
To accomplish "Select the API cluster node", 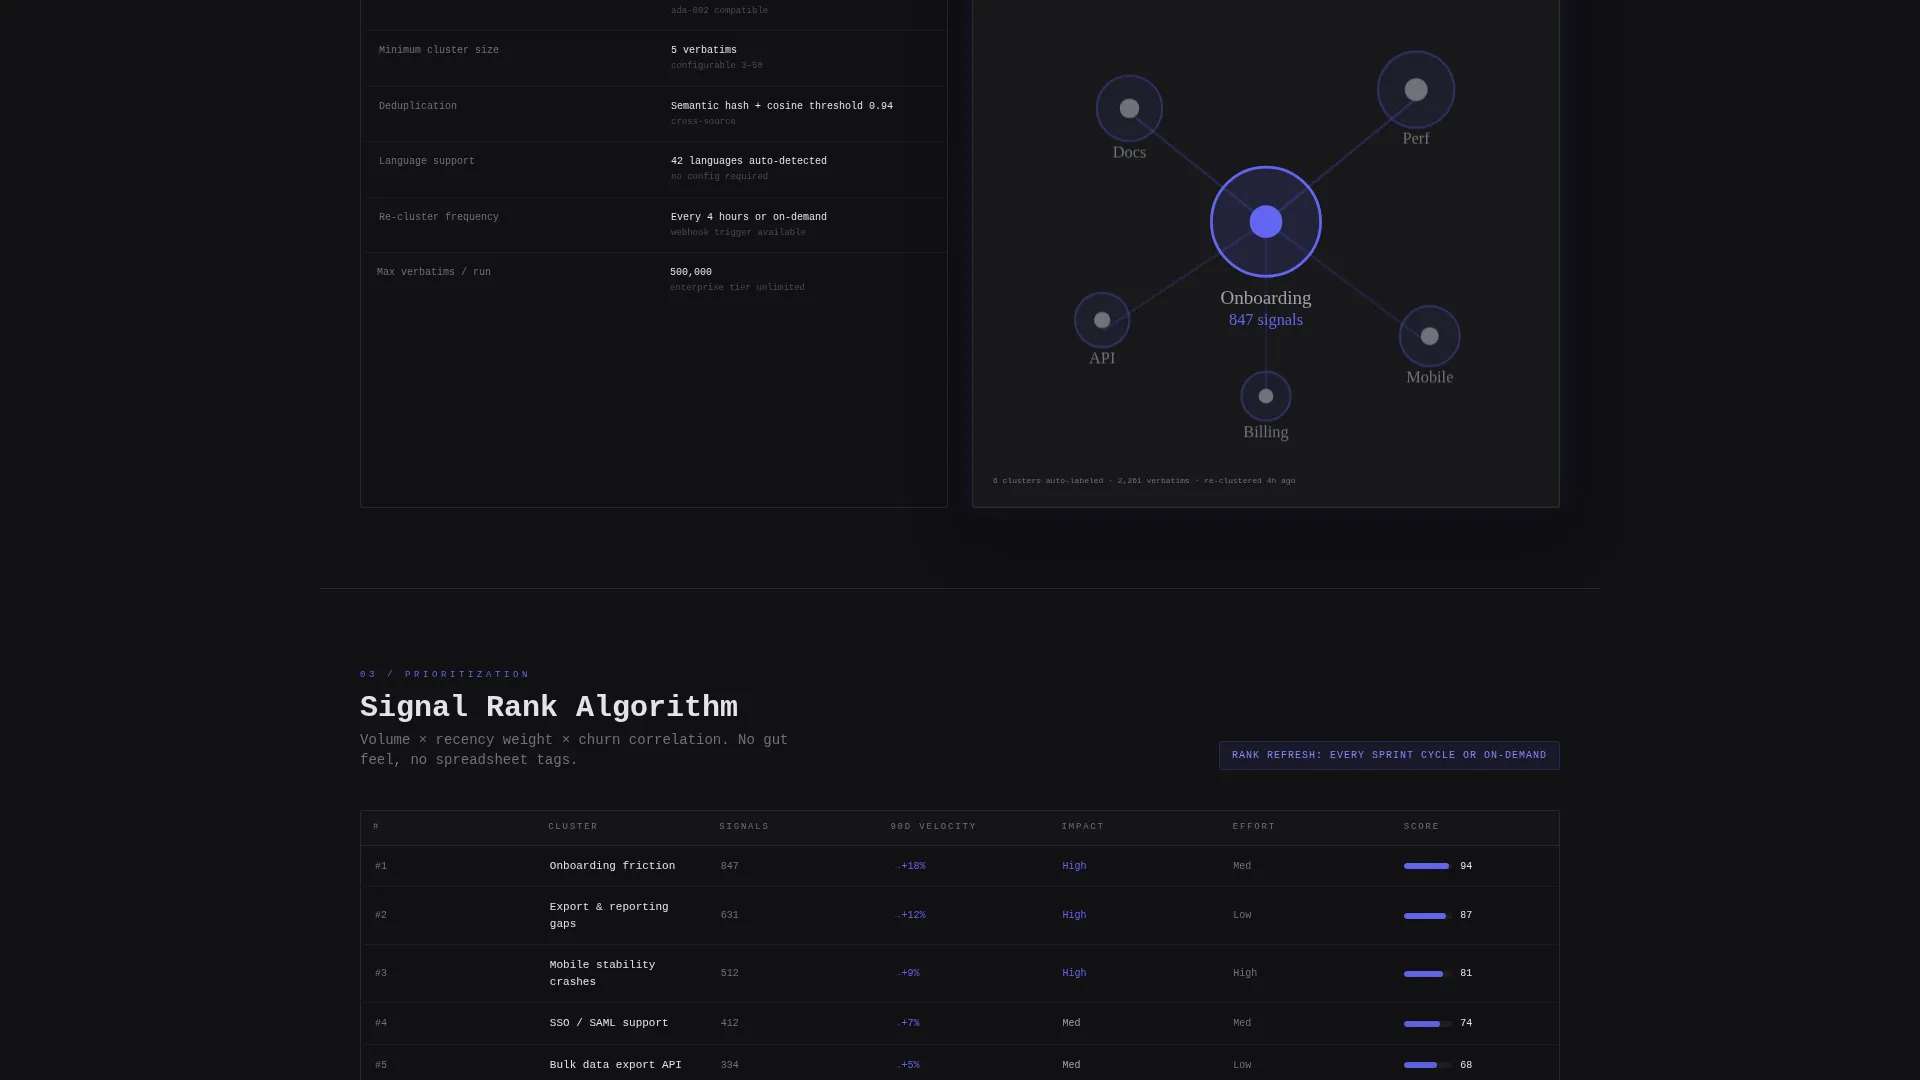I will pos(1102,320).
